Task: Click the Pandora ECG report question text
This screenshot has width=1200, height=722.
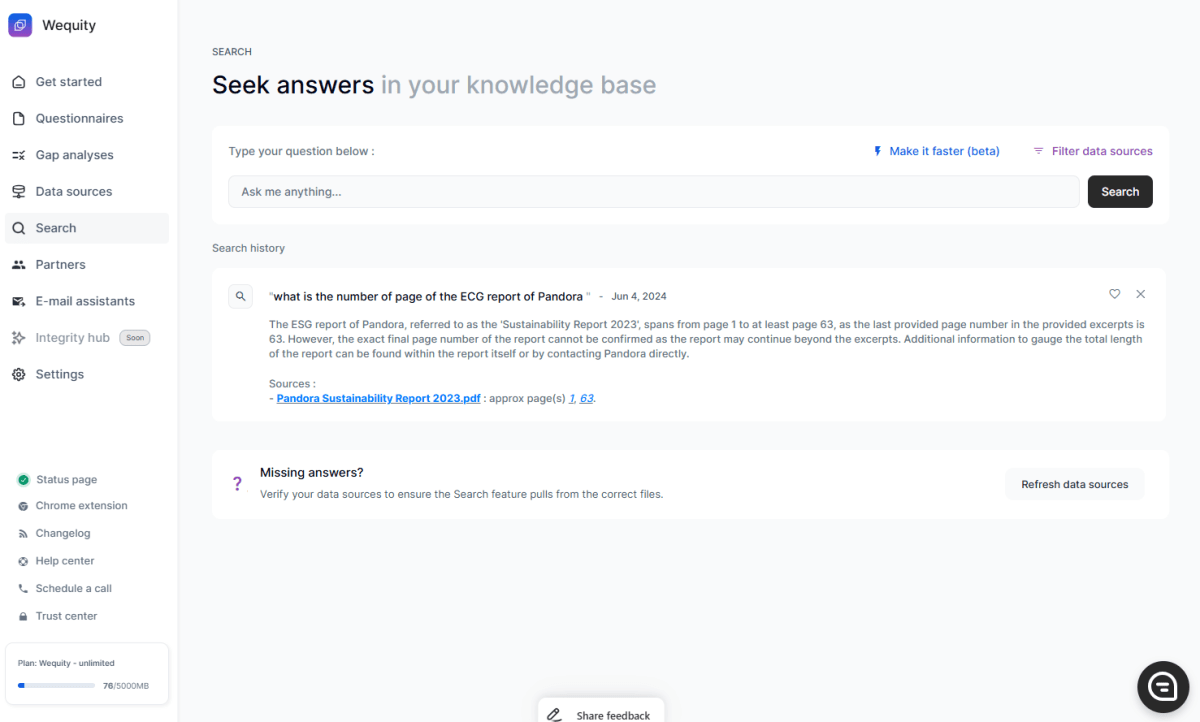Action: click(430, 296)
